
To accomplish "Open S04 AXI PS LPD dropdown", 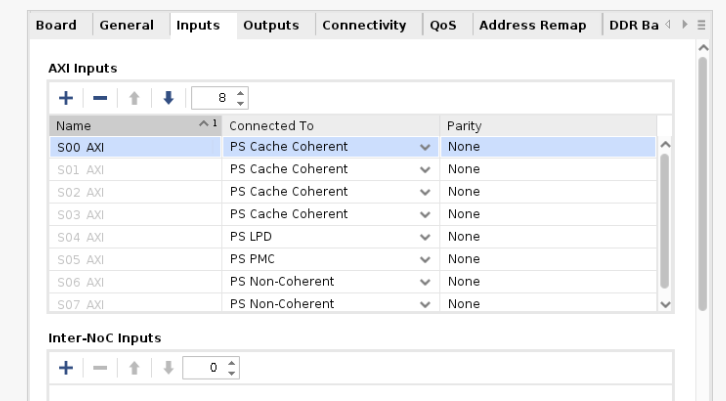I will [427, 237].
